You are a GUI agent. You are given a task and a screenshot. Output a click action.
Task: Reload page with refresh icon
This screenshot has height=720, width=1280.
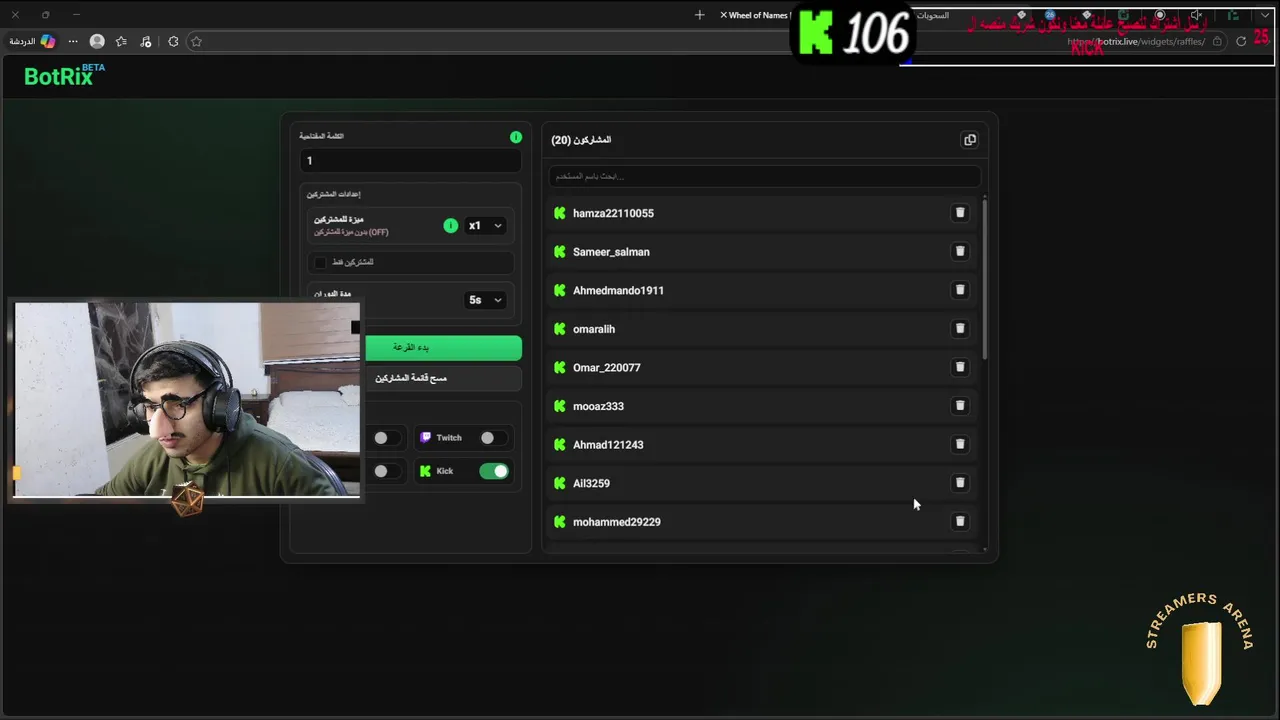(x=1241, y=41)
